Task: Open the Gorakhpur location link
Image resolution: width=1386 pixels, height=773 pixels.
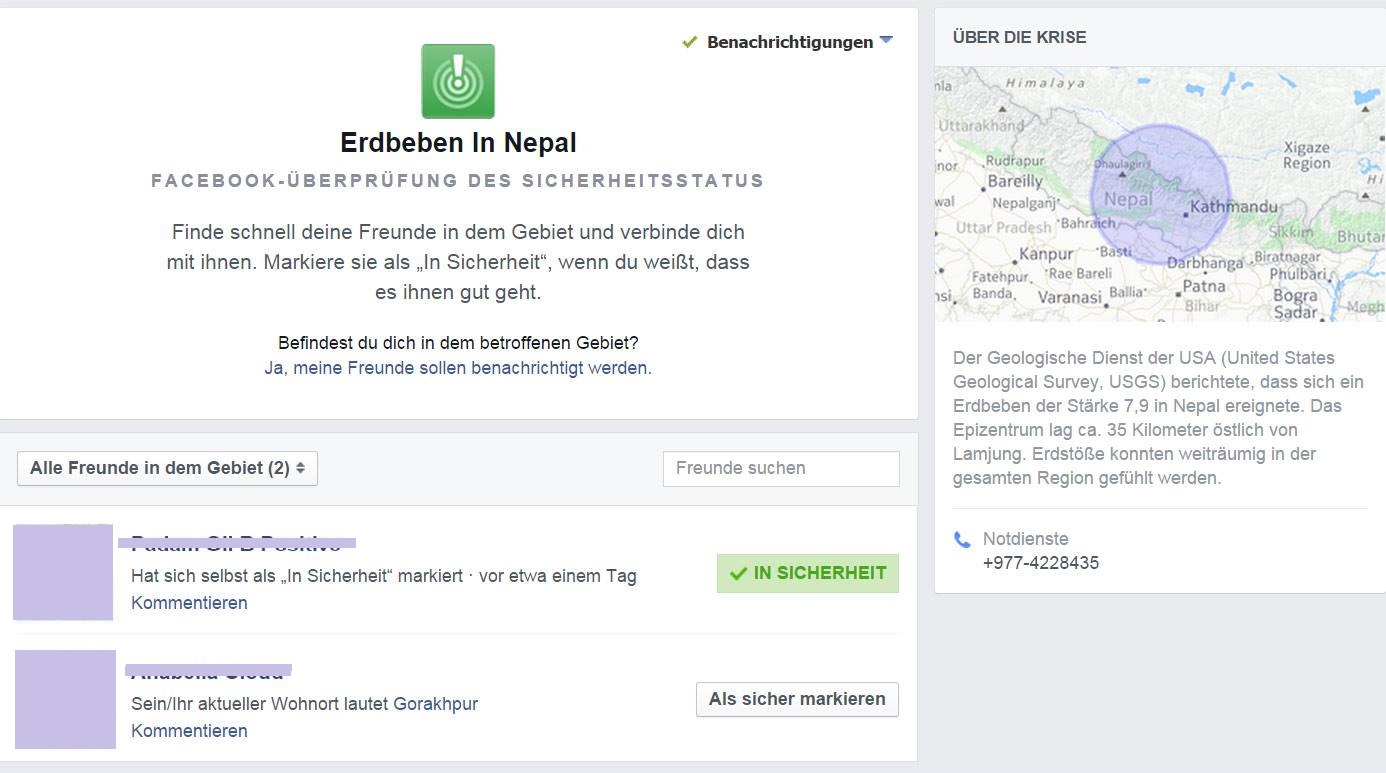Action: click(x=435, y=704)
